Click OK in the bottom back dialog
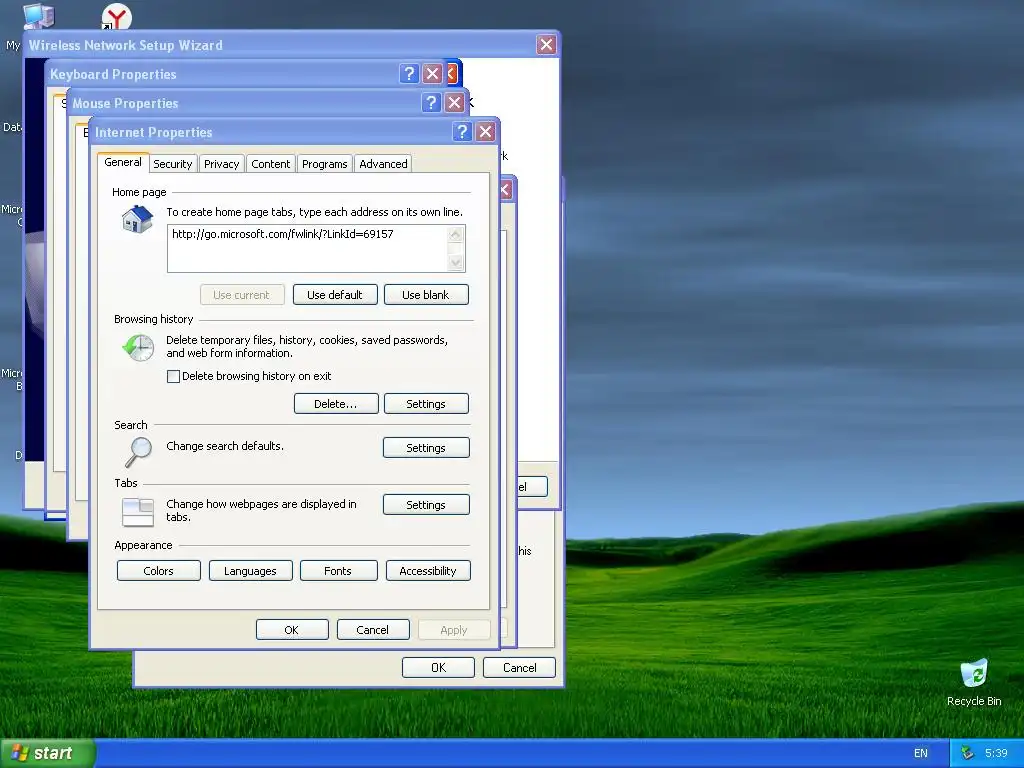The height and width of the screenshot is (768, 1024). pyautogui.click(x=438, y=667)
